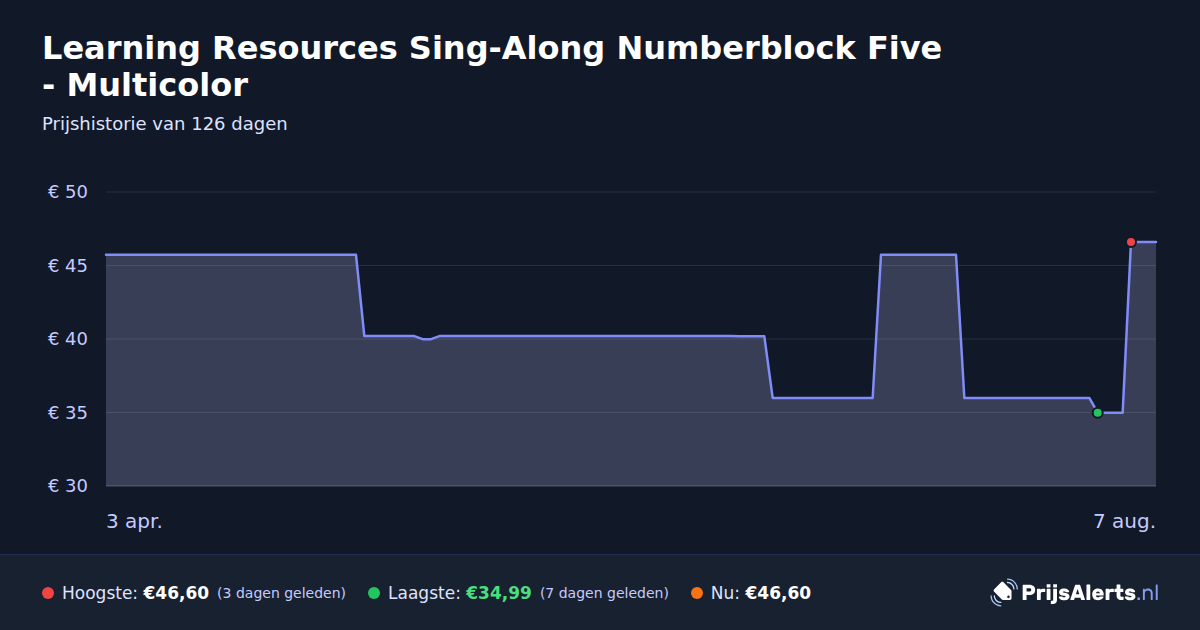This screenshot has width=1200, height=630.
Task: Click the red dot beside Hoogste
Action: [x=48, y=593]
